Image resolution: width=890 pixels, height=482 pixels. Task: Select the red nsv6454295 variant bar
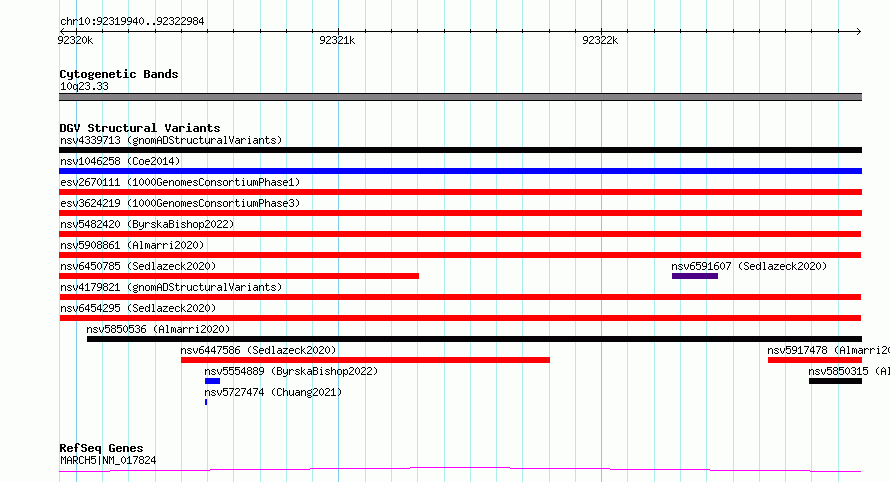coord(460,318)
